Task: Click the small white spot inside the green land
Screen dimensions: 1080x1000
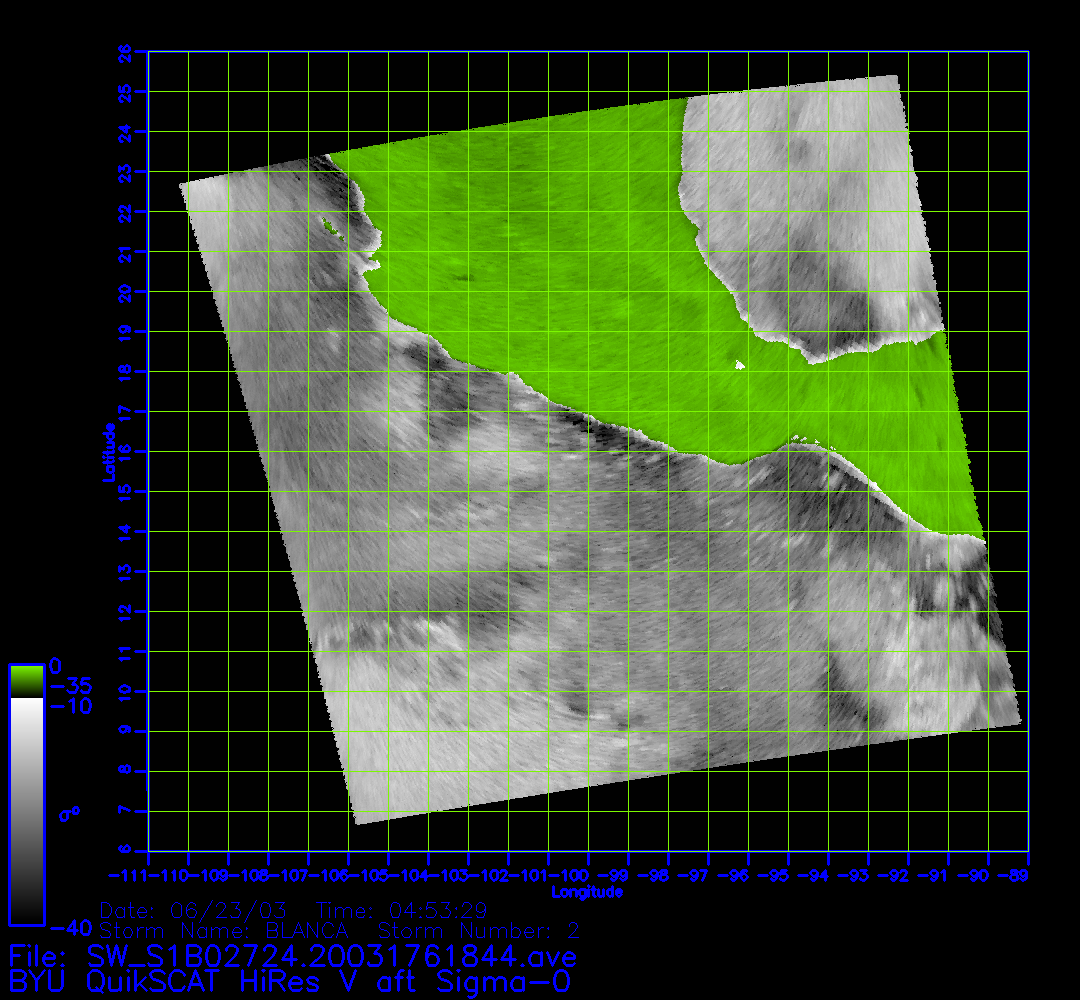Action: 740,365
